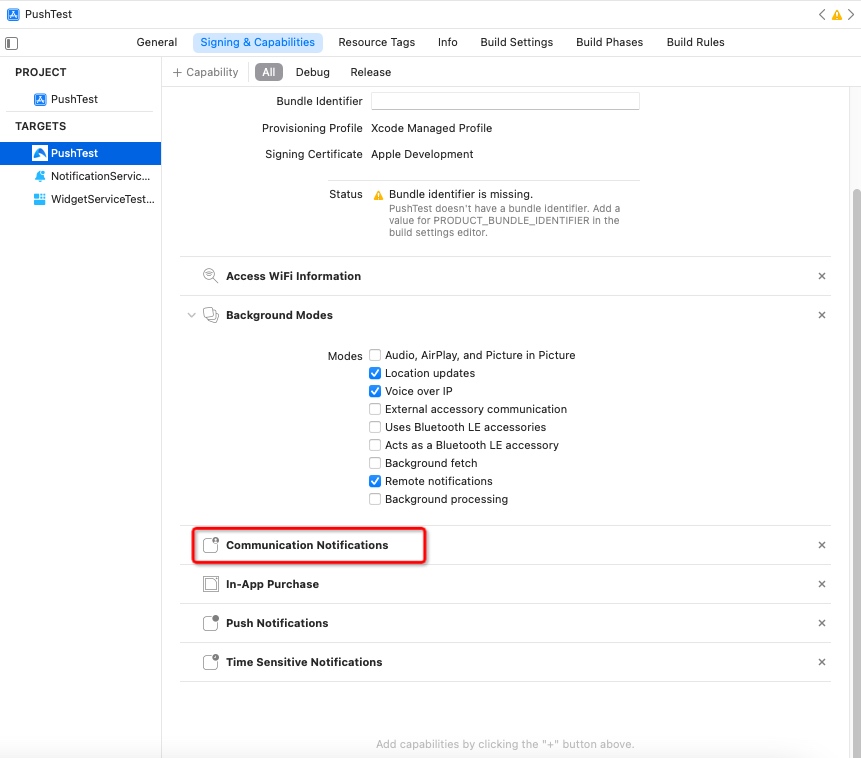Enable Uses Bluetooth LE accessories
The image size is (861, 758).
click(x=375, y=427)
